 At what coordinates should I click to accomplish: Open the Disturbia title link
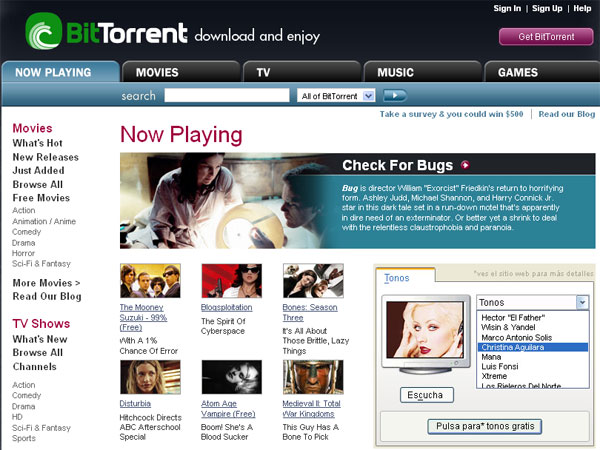[x=135, y=404]
